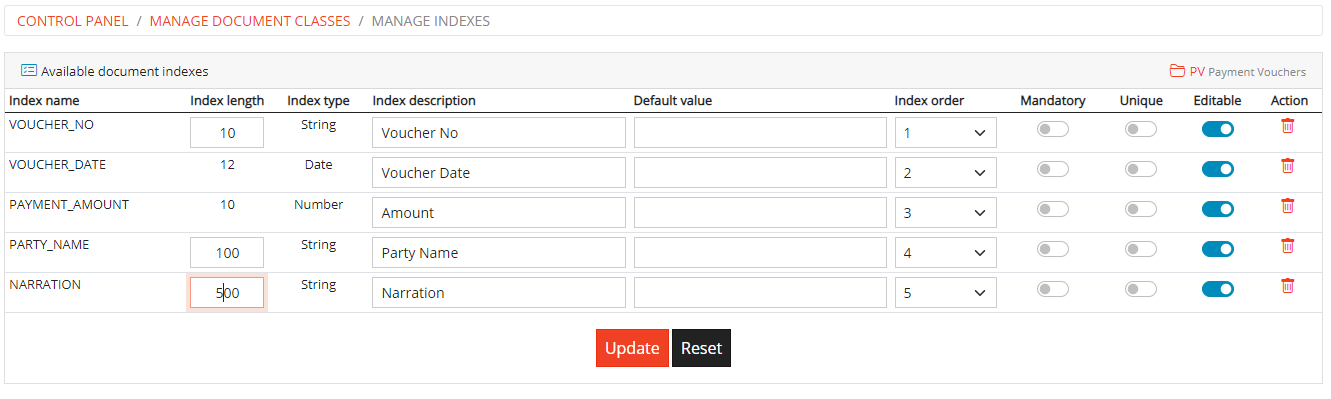This screenshot has width=1331, height=399.
Task: Delete the NARRATION index with trash icon
Action: (x=1287, y=286)
